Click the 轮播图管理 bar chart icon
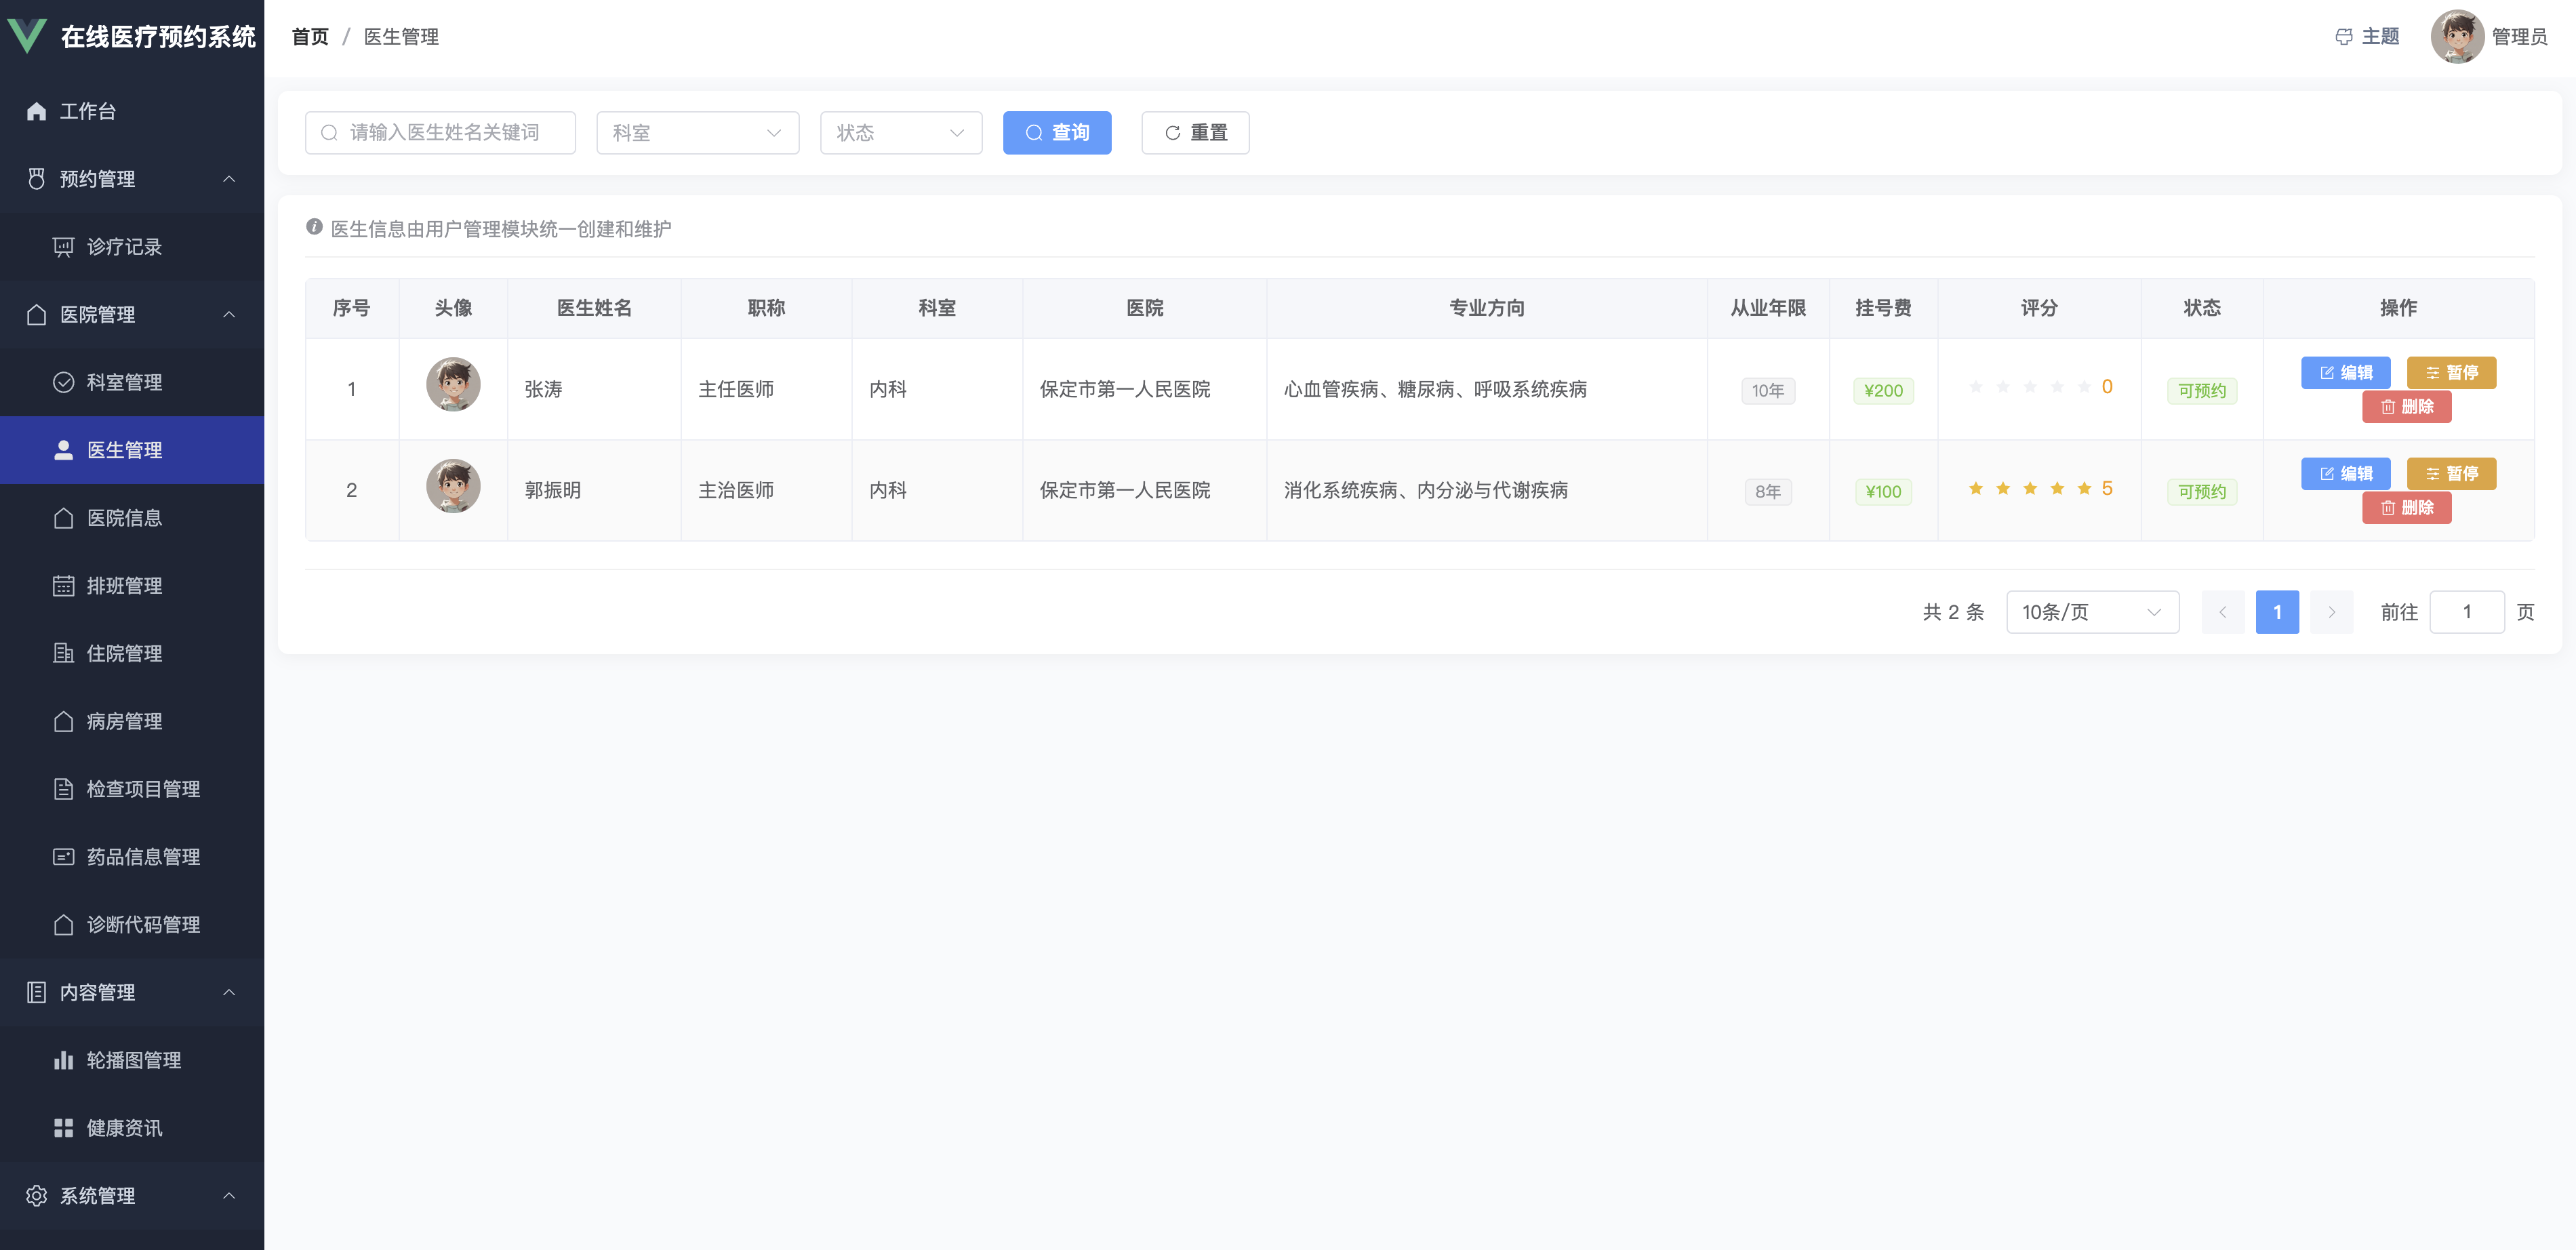Viewport: 2576px width, 1250px height. pos(63,1060)
